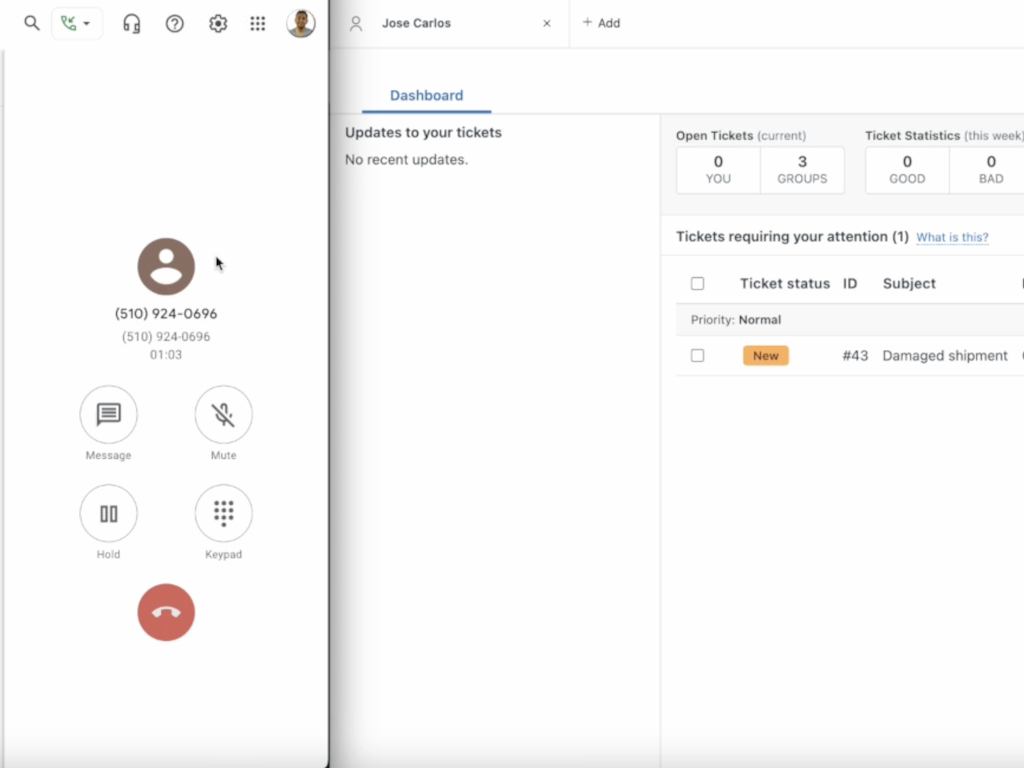Check the select-all tickets checkbox
Viewport: 1024px width, 768px height.
(698, 284)
